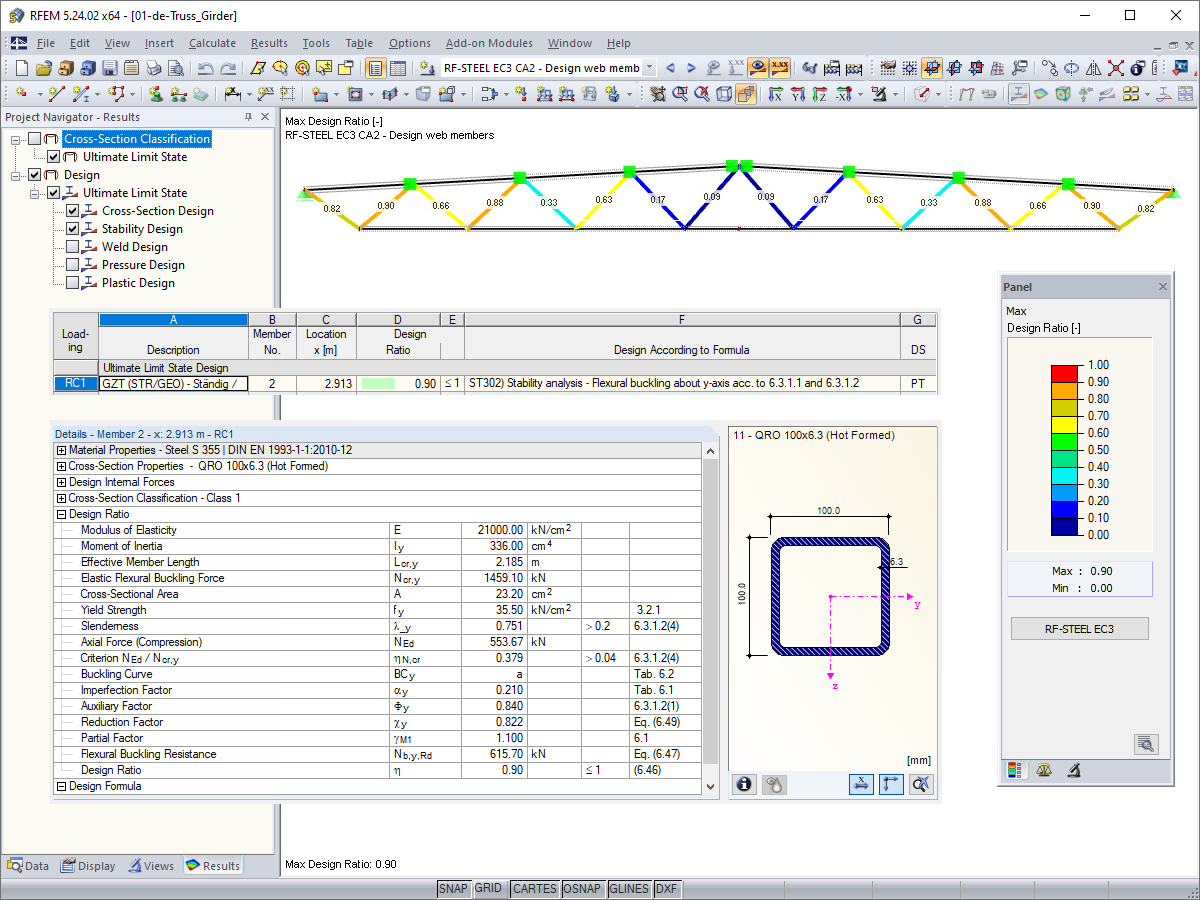
Task: Click the info icon below the cross-section graphic
Action: [744, 784]
